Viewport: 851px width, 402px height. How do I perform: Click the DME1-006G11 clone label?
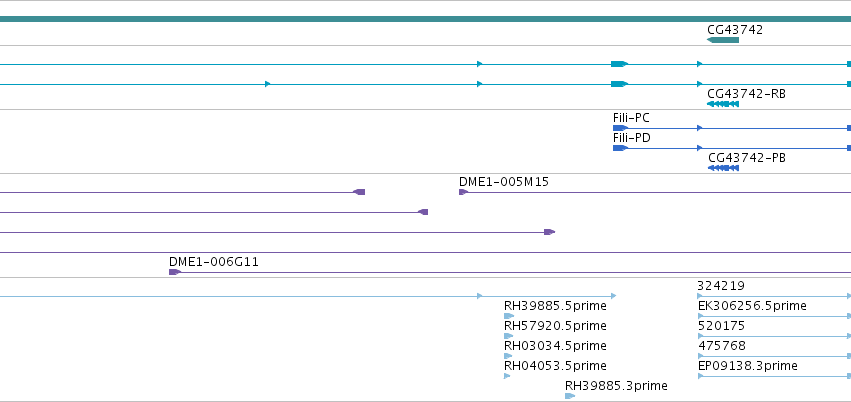[214, 262]
